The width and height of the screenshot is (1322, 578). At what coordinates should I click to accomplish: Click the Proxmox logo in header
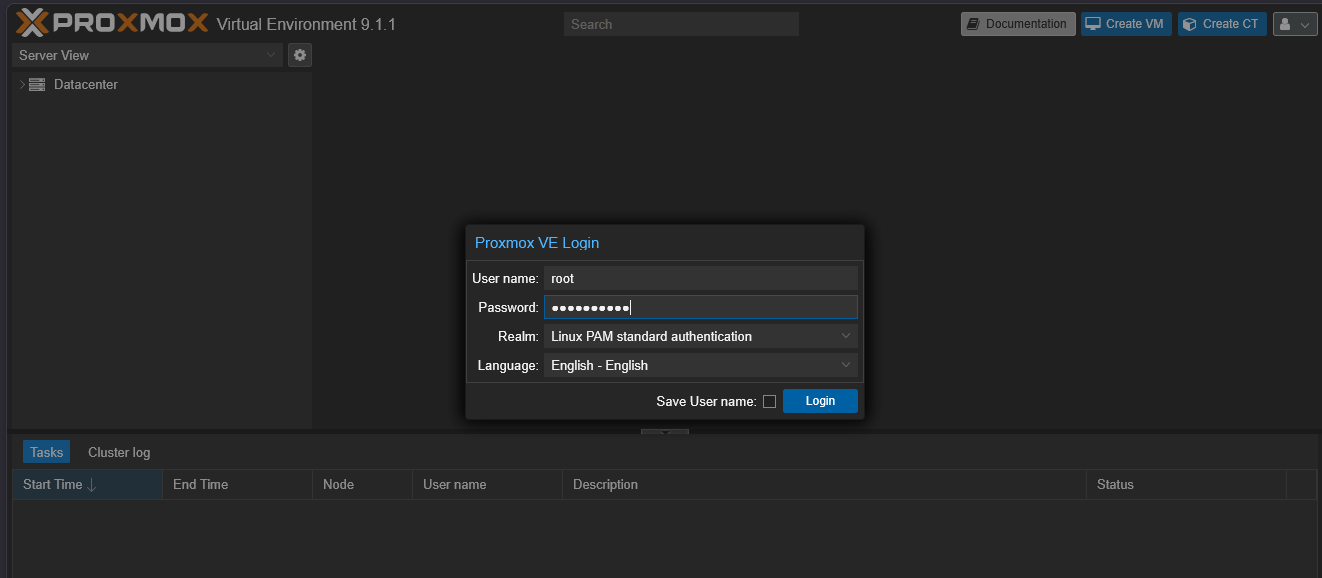pos(112,22)
